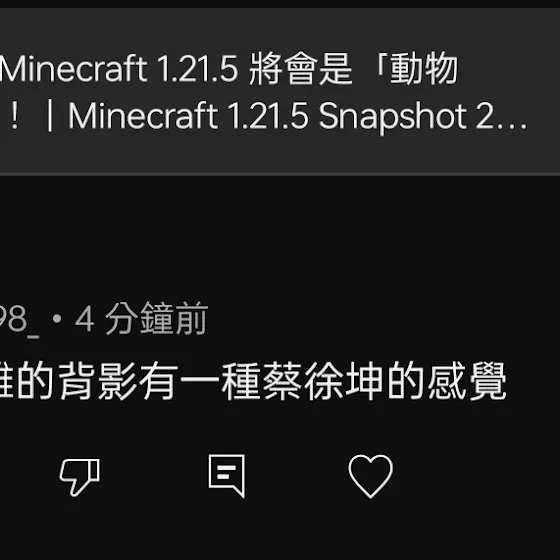Viewport: 560px width, 560px height.
Task: Click the comment text 背影有一種蔡徐坤的感覺
Action: [x=283, y=381]
